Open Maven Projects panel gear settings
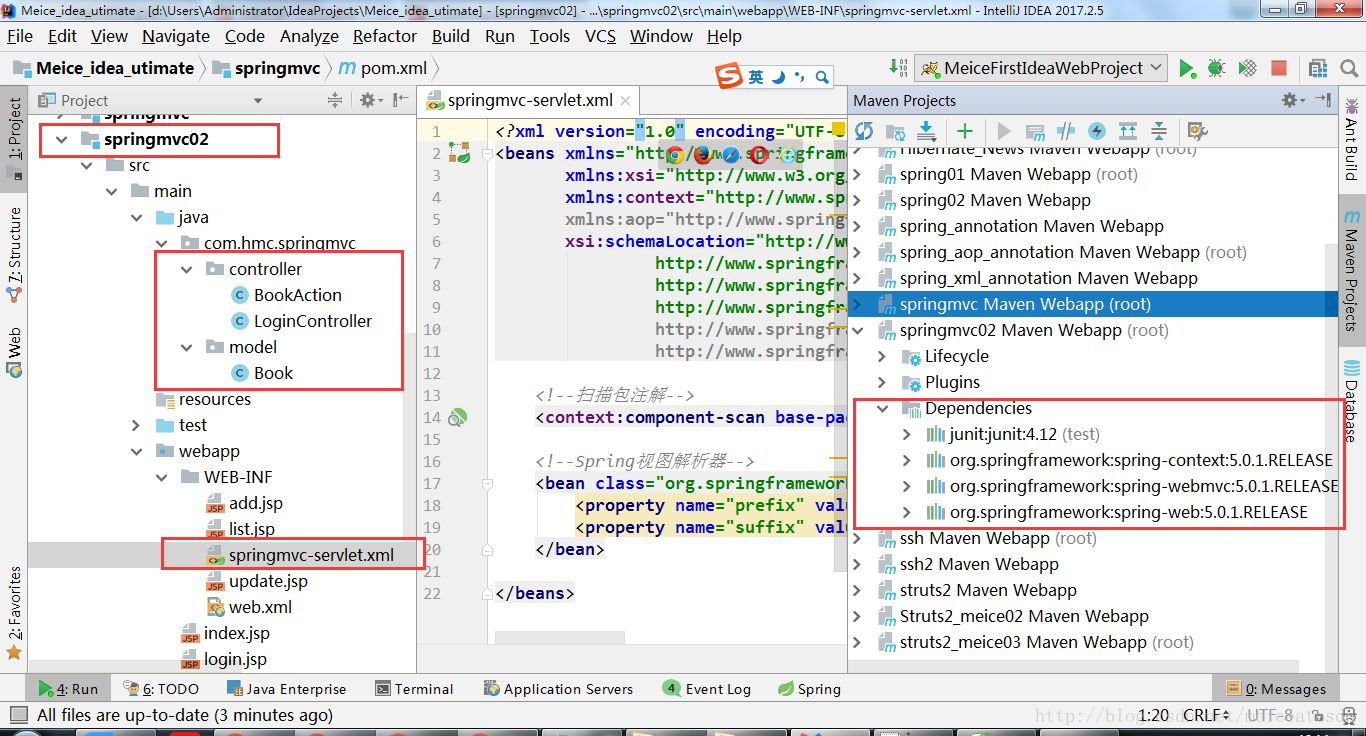Screen dimensions: 1366x736 pyautogui.click(x=1293, y=100)
